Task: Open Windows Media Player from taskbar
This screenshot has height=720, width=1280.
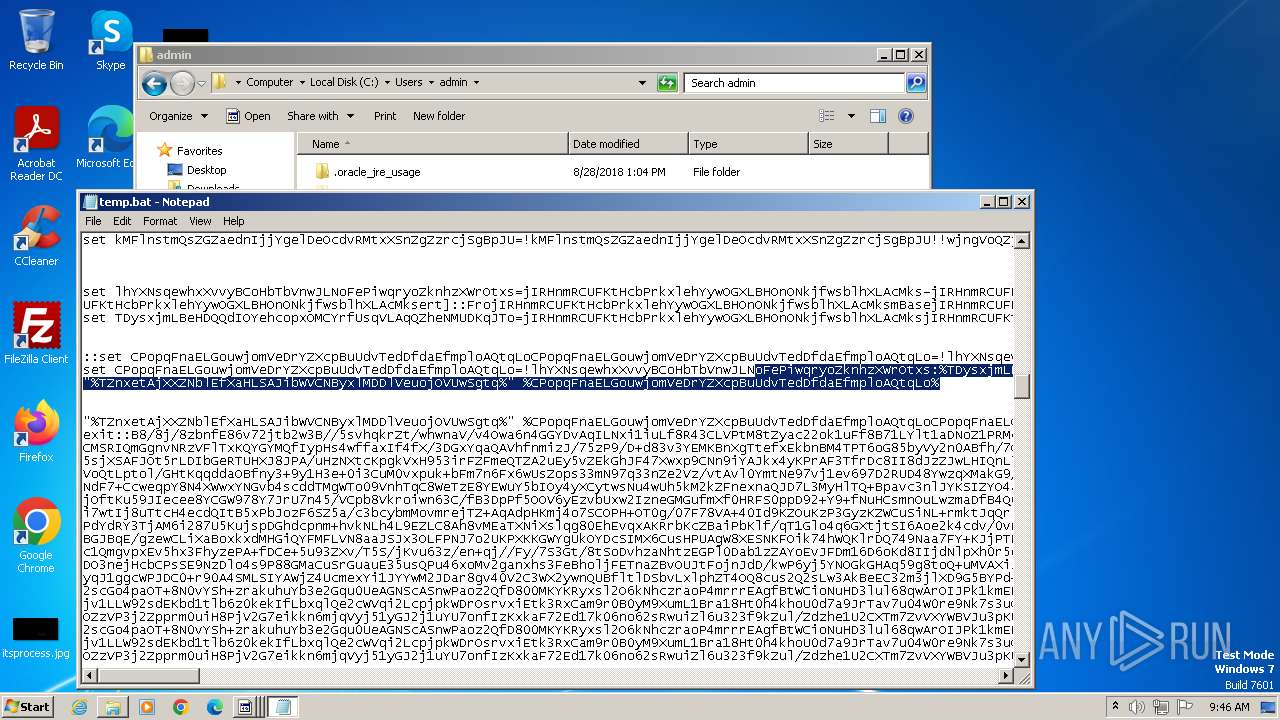Action: click(146, 707)
